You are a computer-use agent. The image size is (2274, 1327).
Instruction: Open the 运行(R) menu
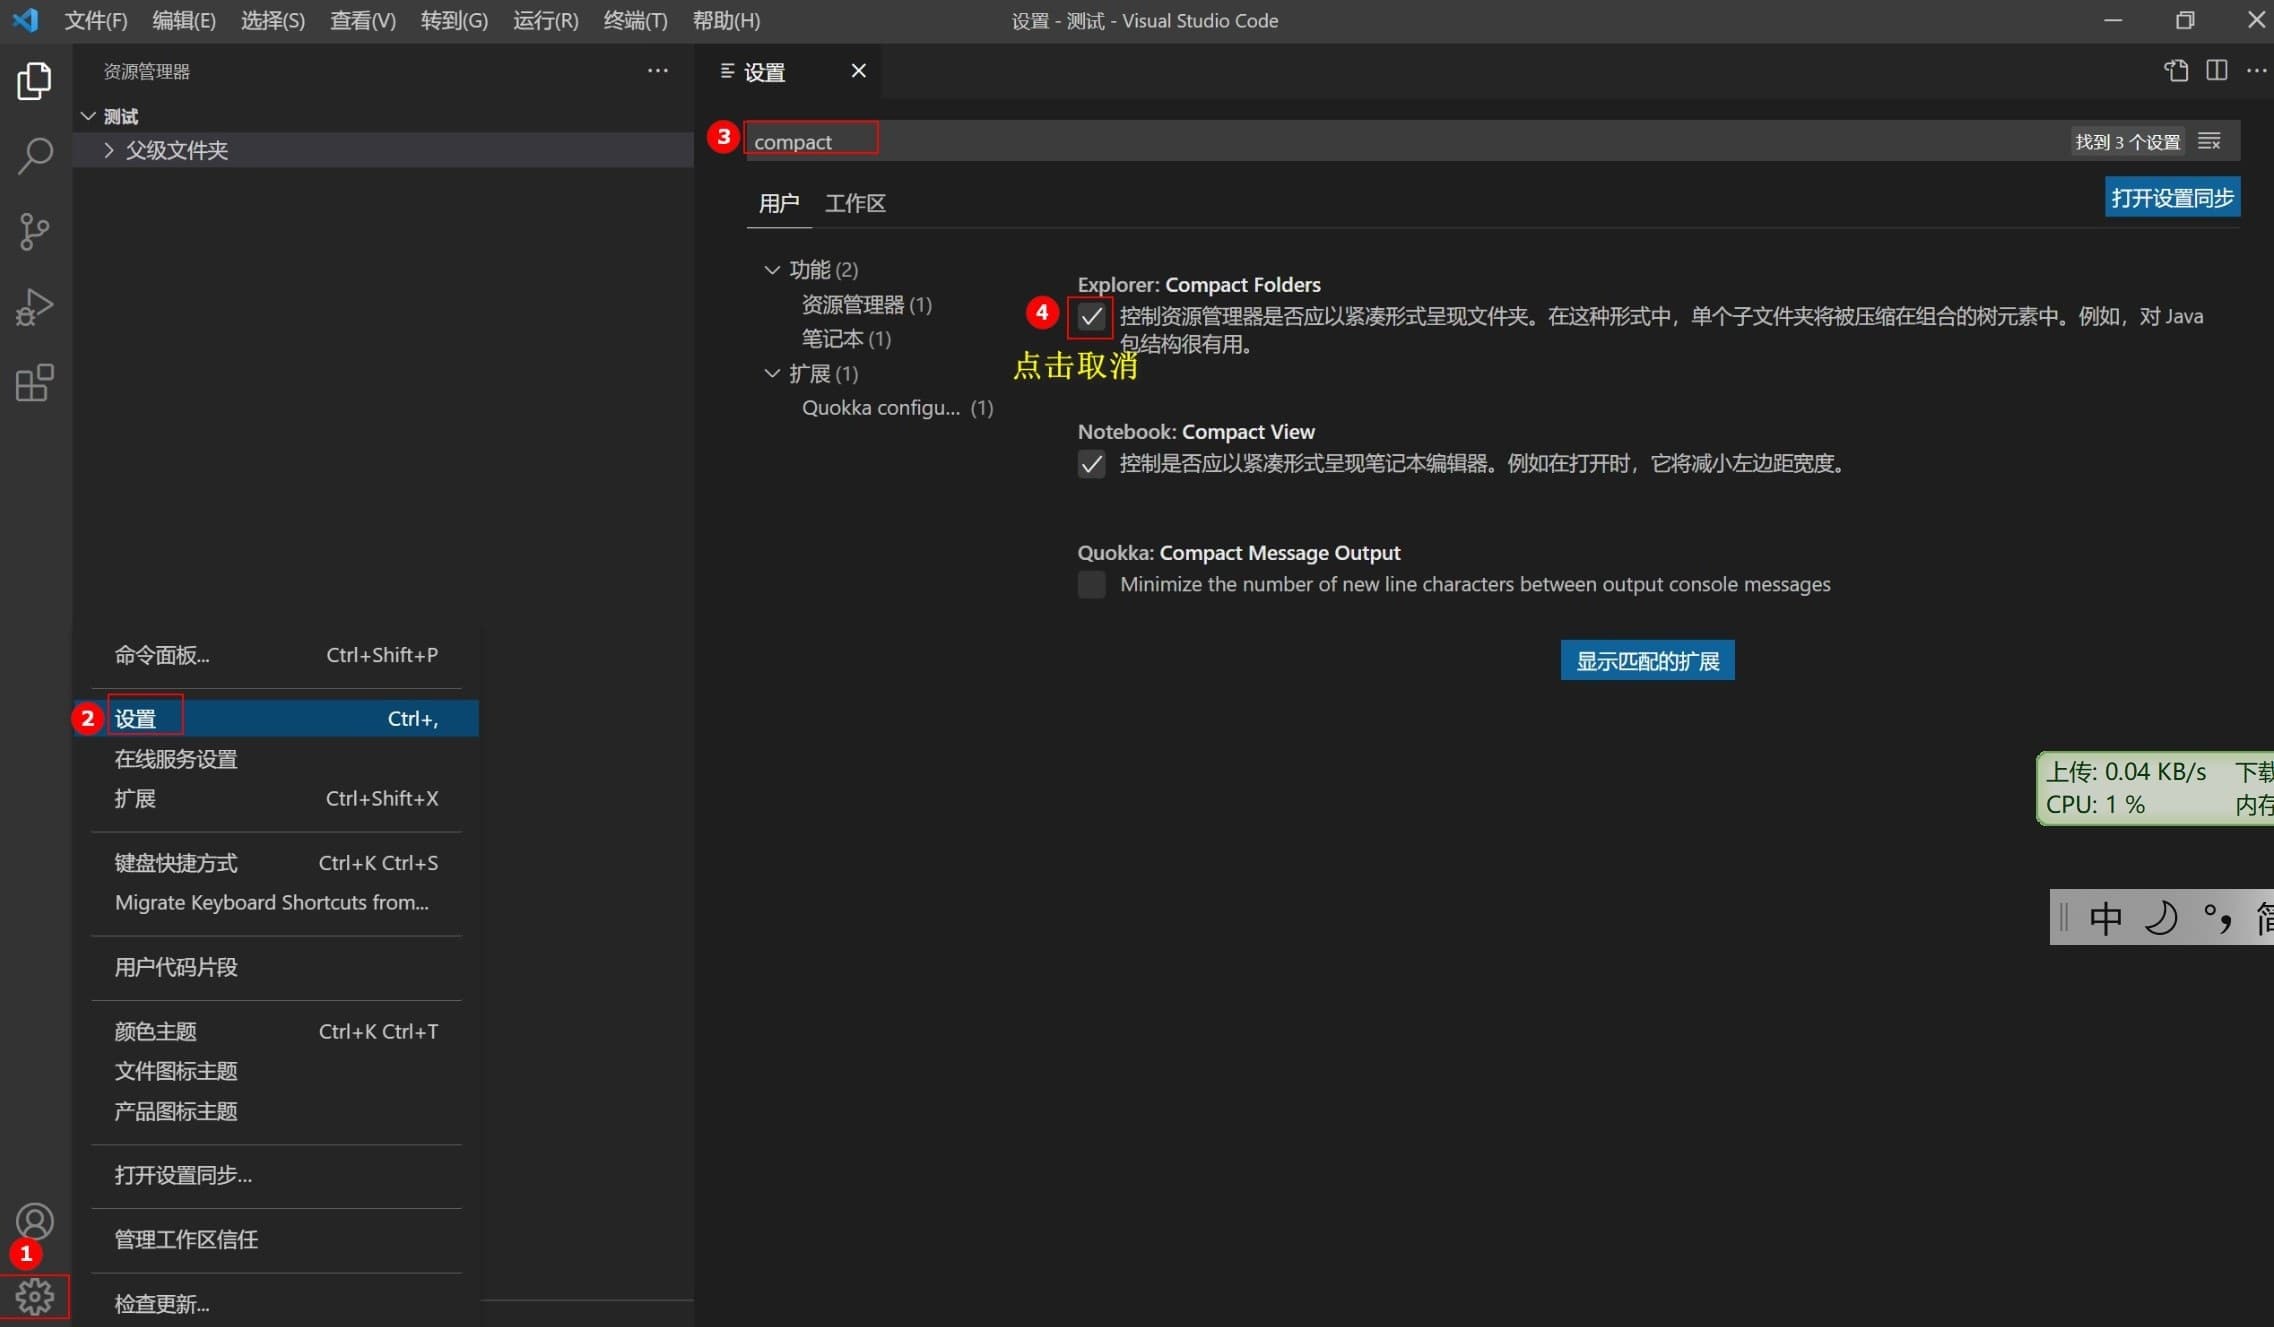[x=546, y=20]
